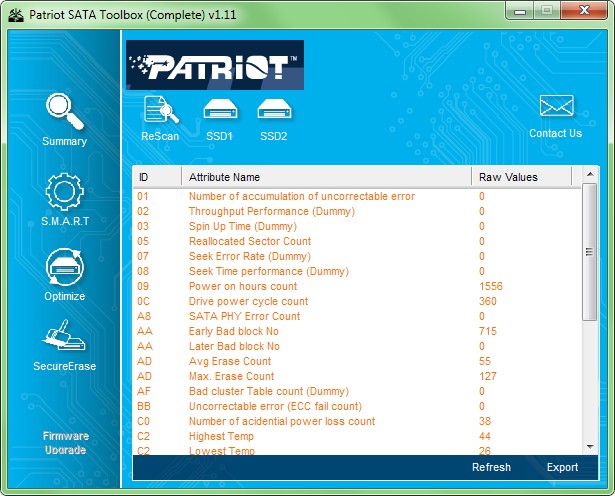Open the Firmware Upgrade section
The height and width of the screenshot is (496, 615).
tap(66, 443)
